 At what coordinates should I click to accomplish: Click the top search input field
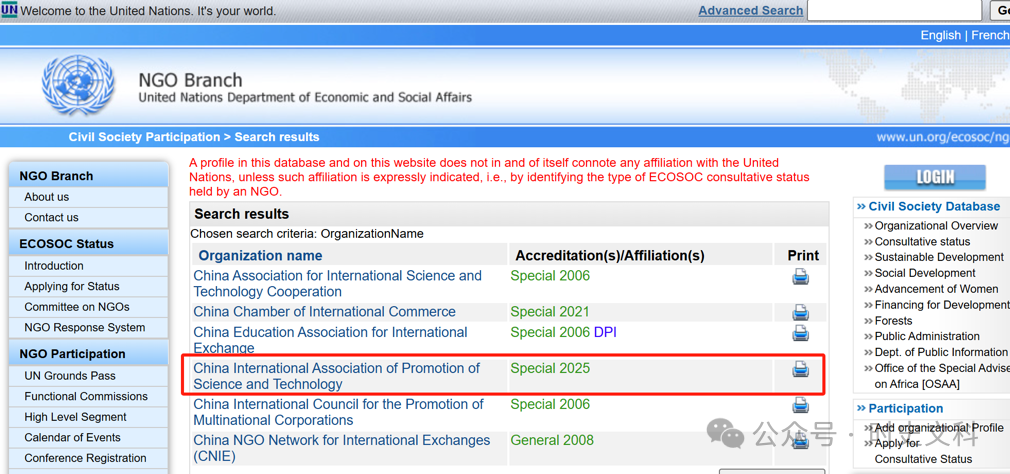coord(894,10)
